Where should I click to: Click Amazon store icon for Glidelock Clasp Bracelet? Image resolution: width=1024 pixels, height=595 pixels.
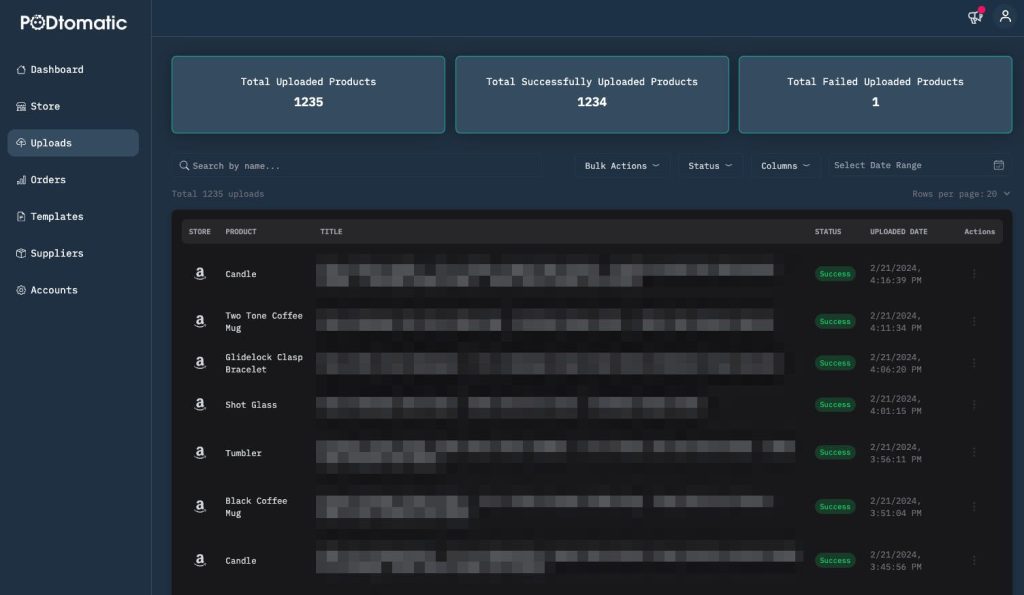click(200, 363)
